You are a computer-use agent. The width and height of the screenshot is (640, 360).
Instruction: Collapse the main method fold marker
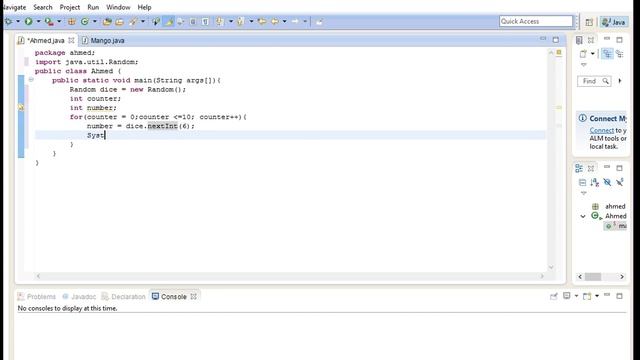coord(31,80)
